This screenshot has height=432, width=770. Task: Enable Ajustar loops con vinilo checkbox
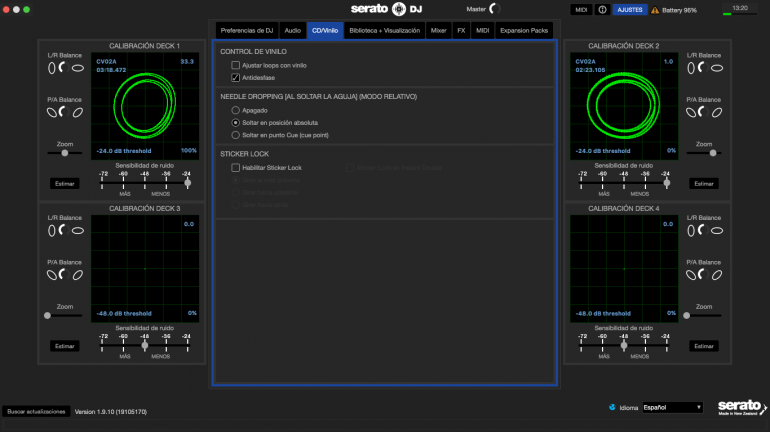point(235,65)
